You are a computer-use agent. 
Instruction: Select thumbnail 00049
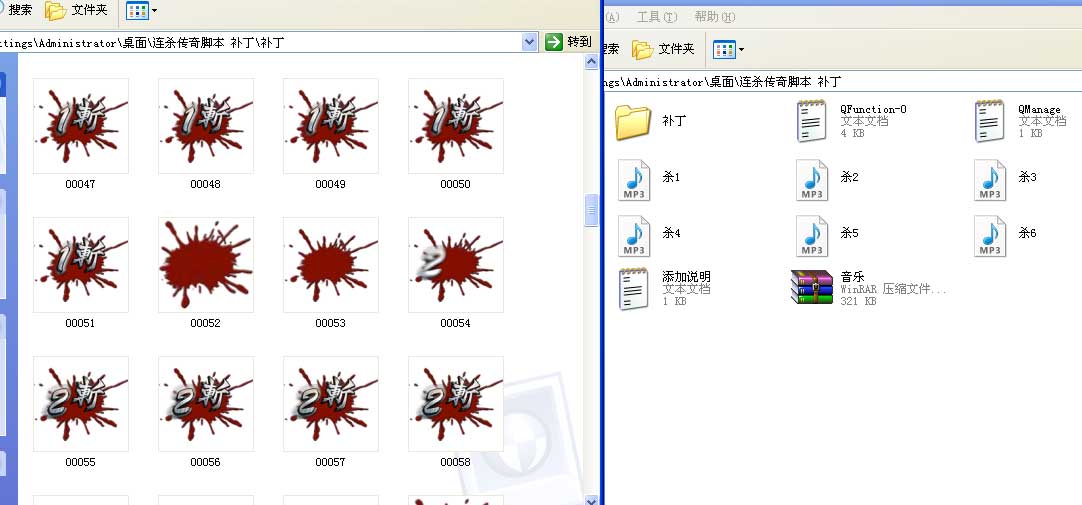point(331,126)
